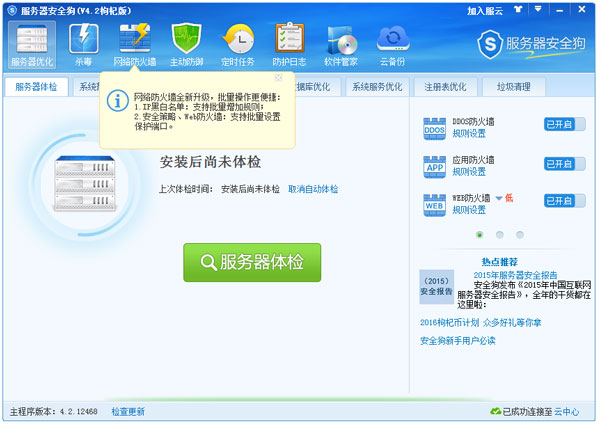Open the 防护日志 clipboard log icon
Screen dimensions: 600x425
289,45
